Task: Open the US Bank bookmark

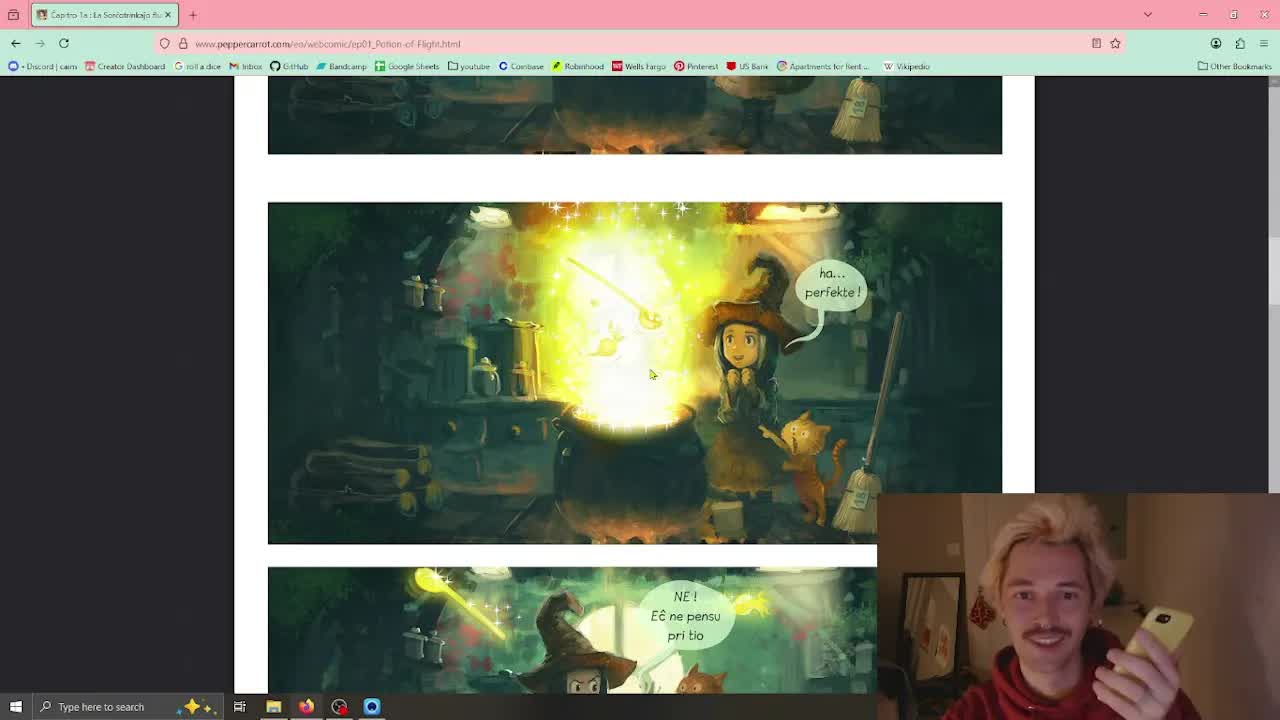Action: pyautogui.click(x=748, y=67)
